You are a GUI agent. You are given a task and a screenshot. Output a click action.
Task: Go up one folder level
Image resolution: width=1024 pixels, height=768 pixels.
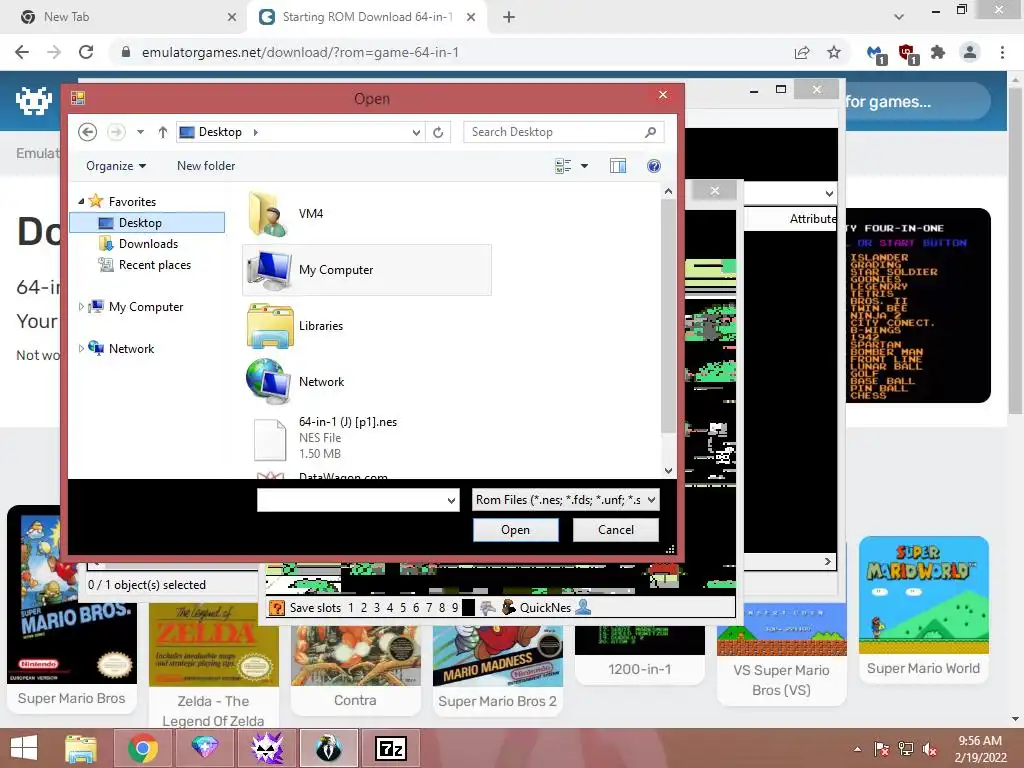tap(163, 132)
